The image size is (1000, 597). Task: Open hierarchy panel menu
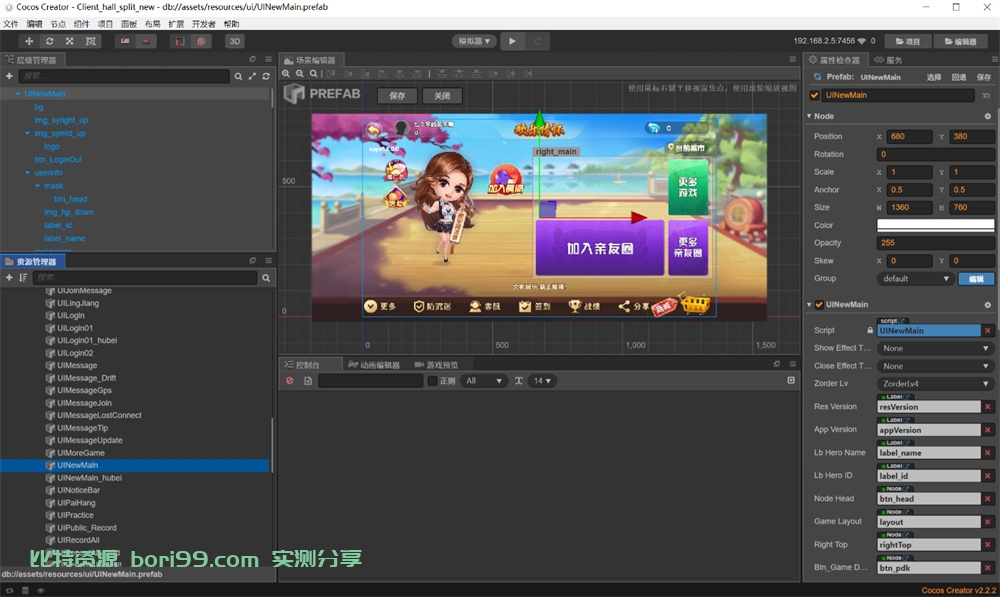(268, 59)
